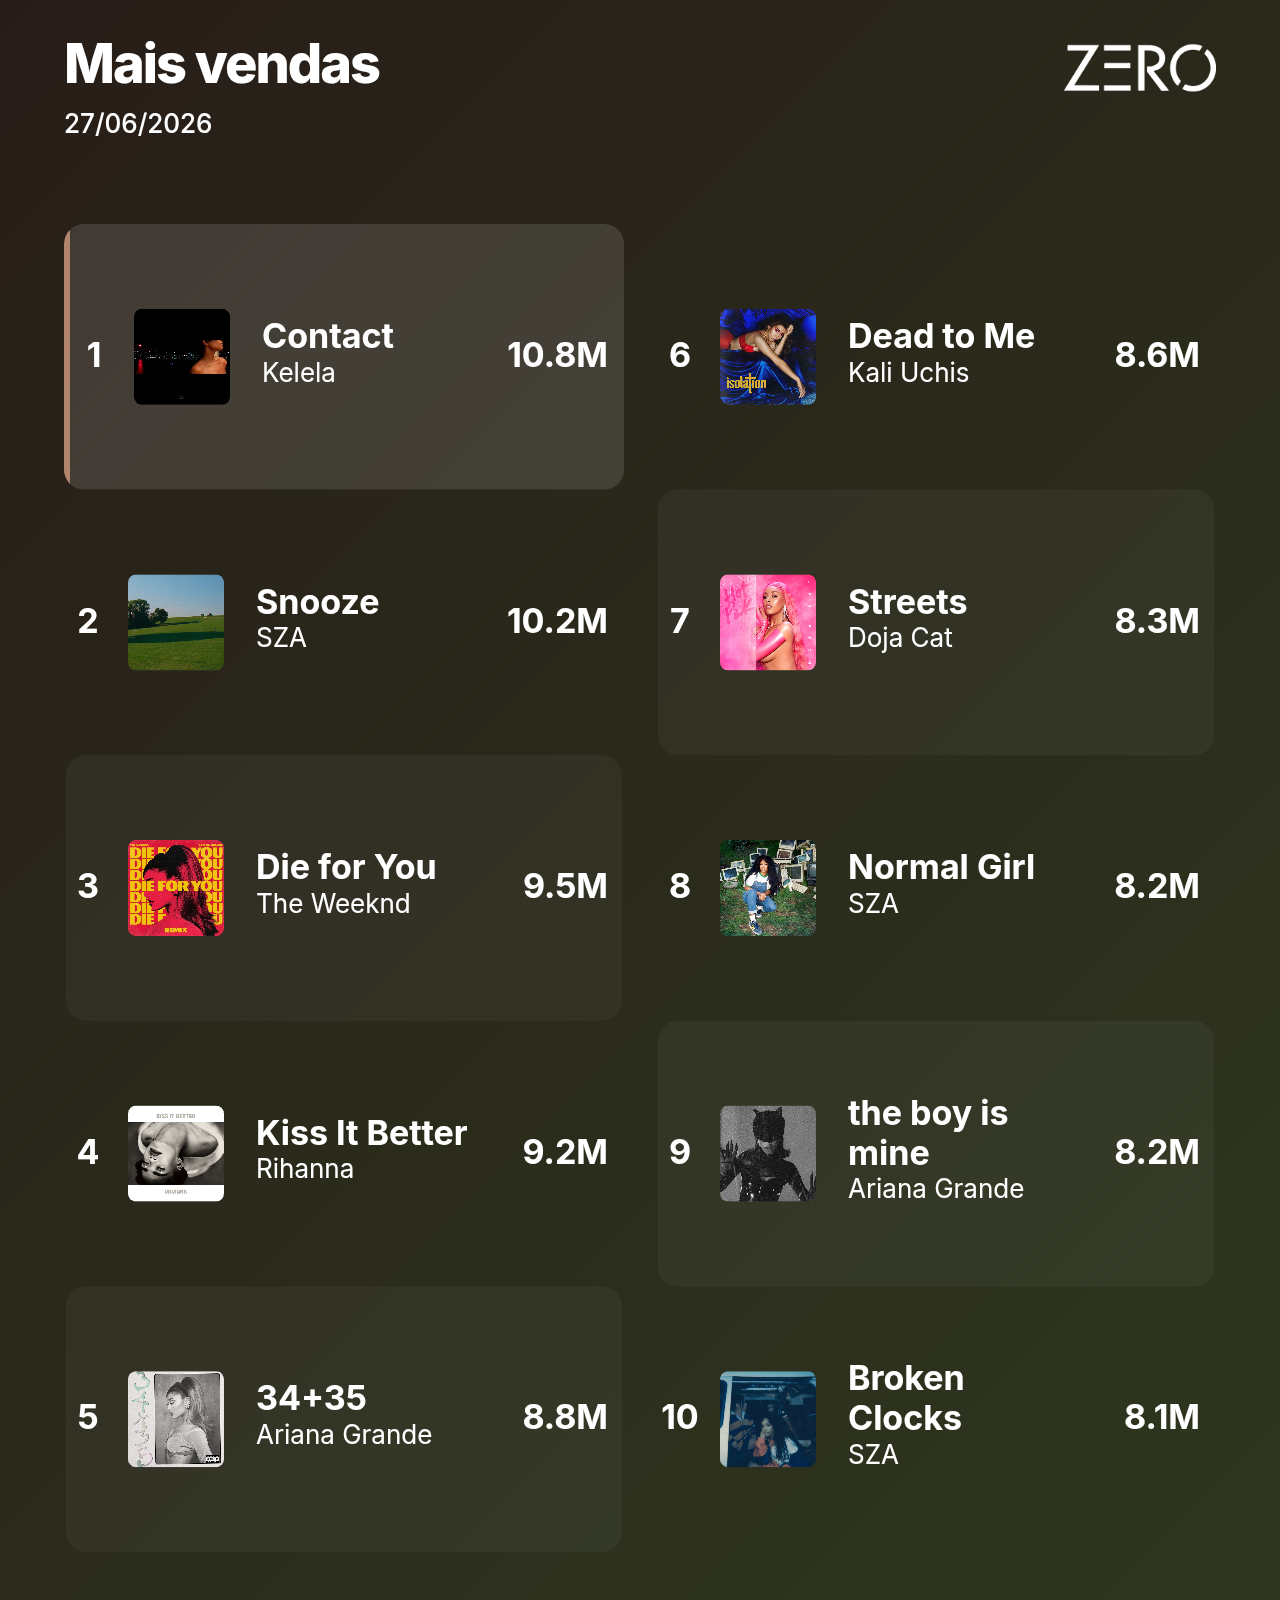The width and height of the screenshot is (1280, 1600).
Task: Open the Streets pink album artwork
Action: point(768,622)
